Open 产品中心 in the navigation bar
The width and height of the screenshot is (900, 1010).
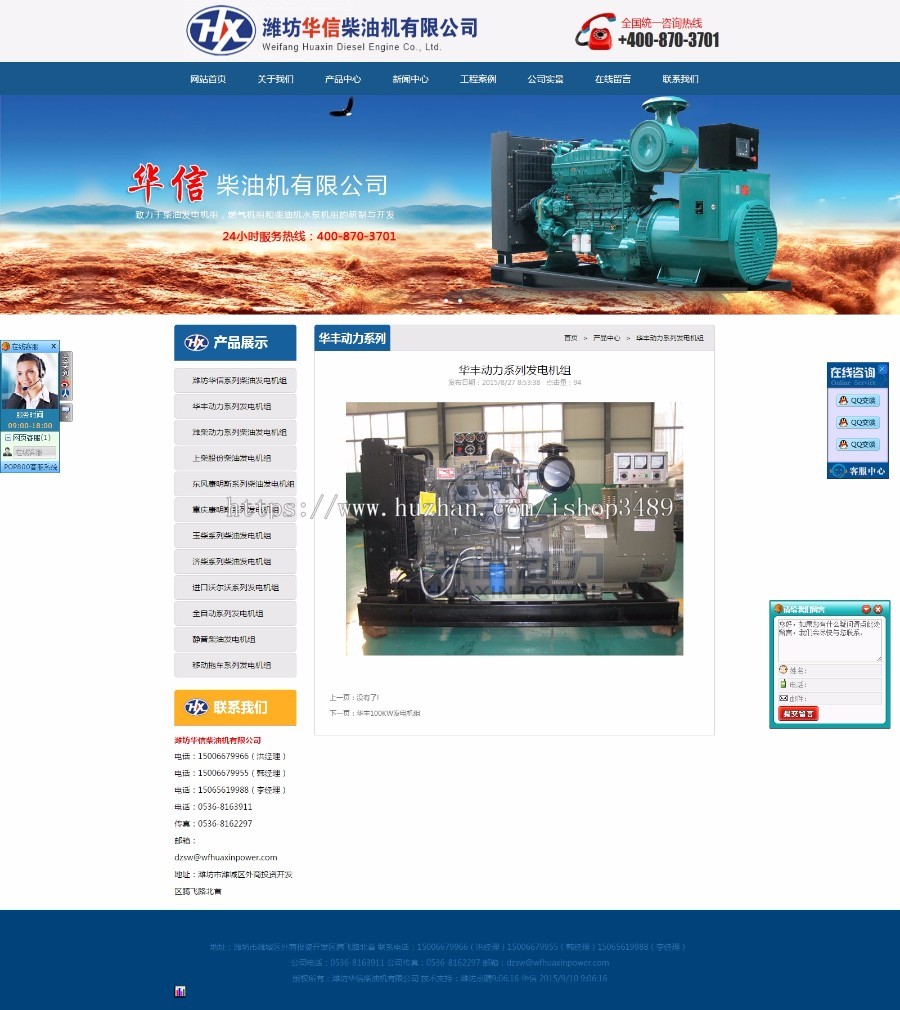pos(343,79)
